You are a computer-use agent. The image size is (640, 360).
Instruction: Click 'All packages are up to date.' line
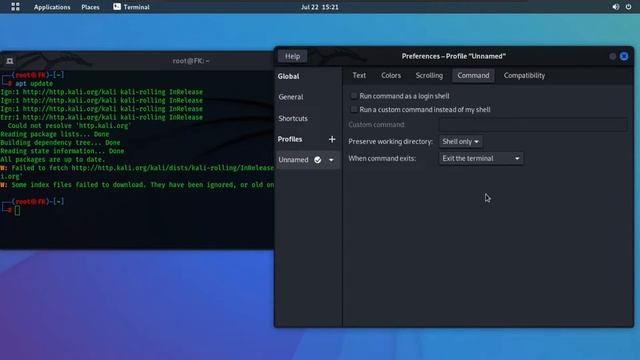tap(53, 160)
